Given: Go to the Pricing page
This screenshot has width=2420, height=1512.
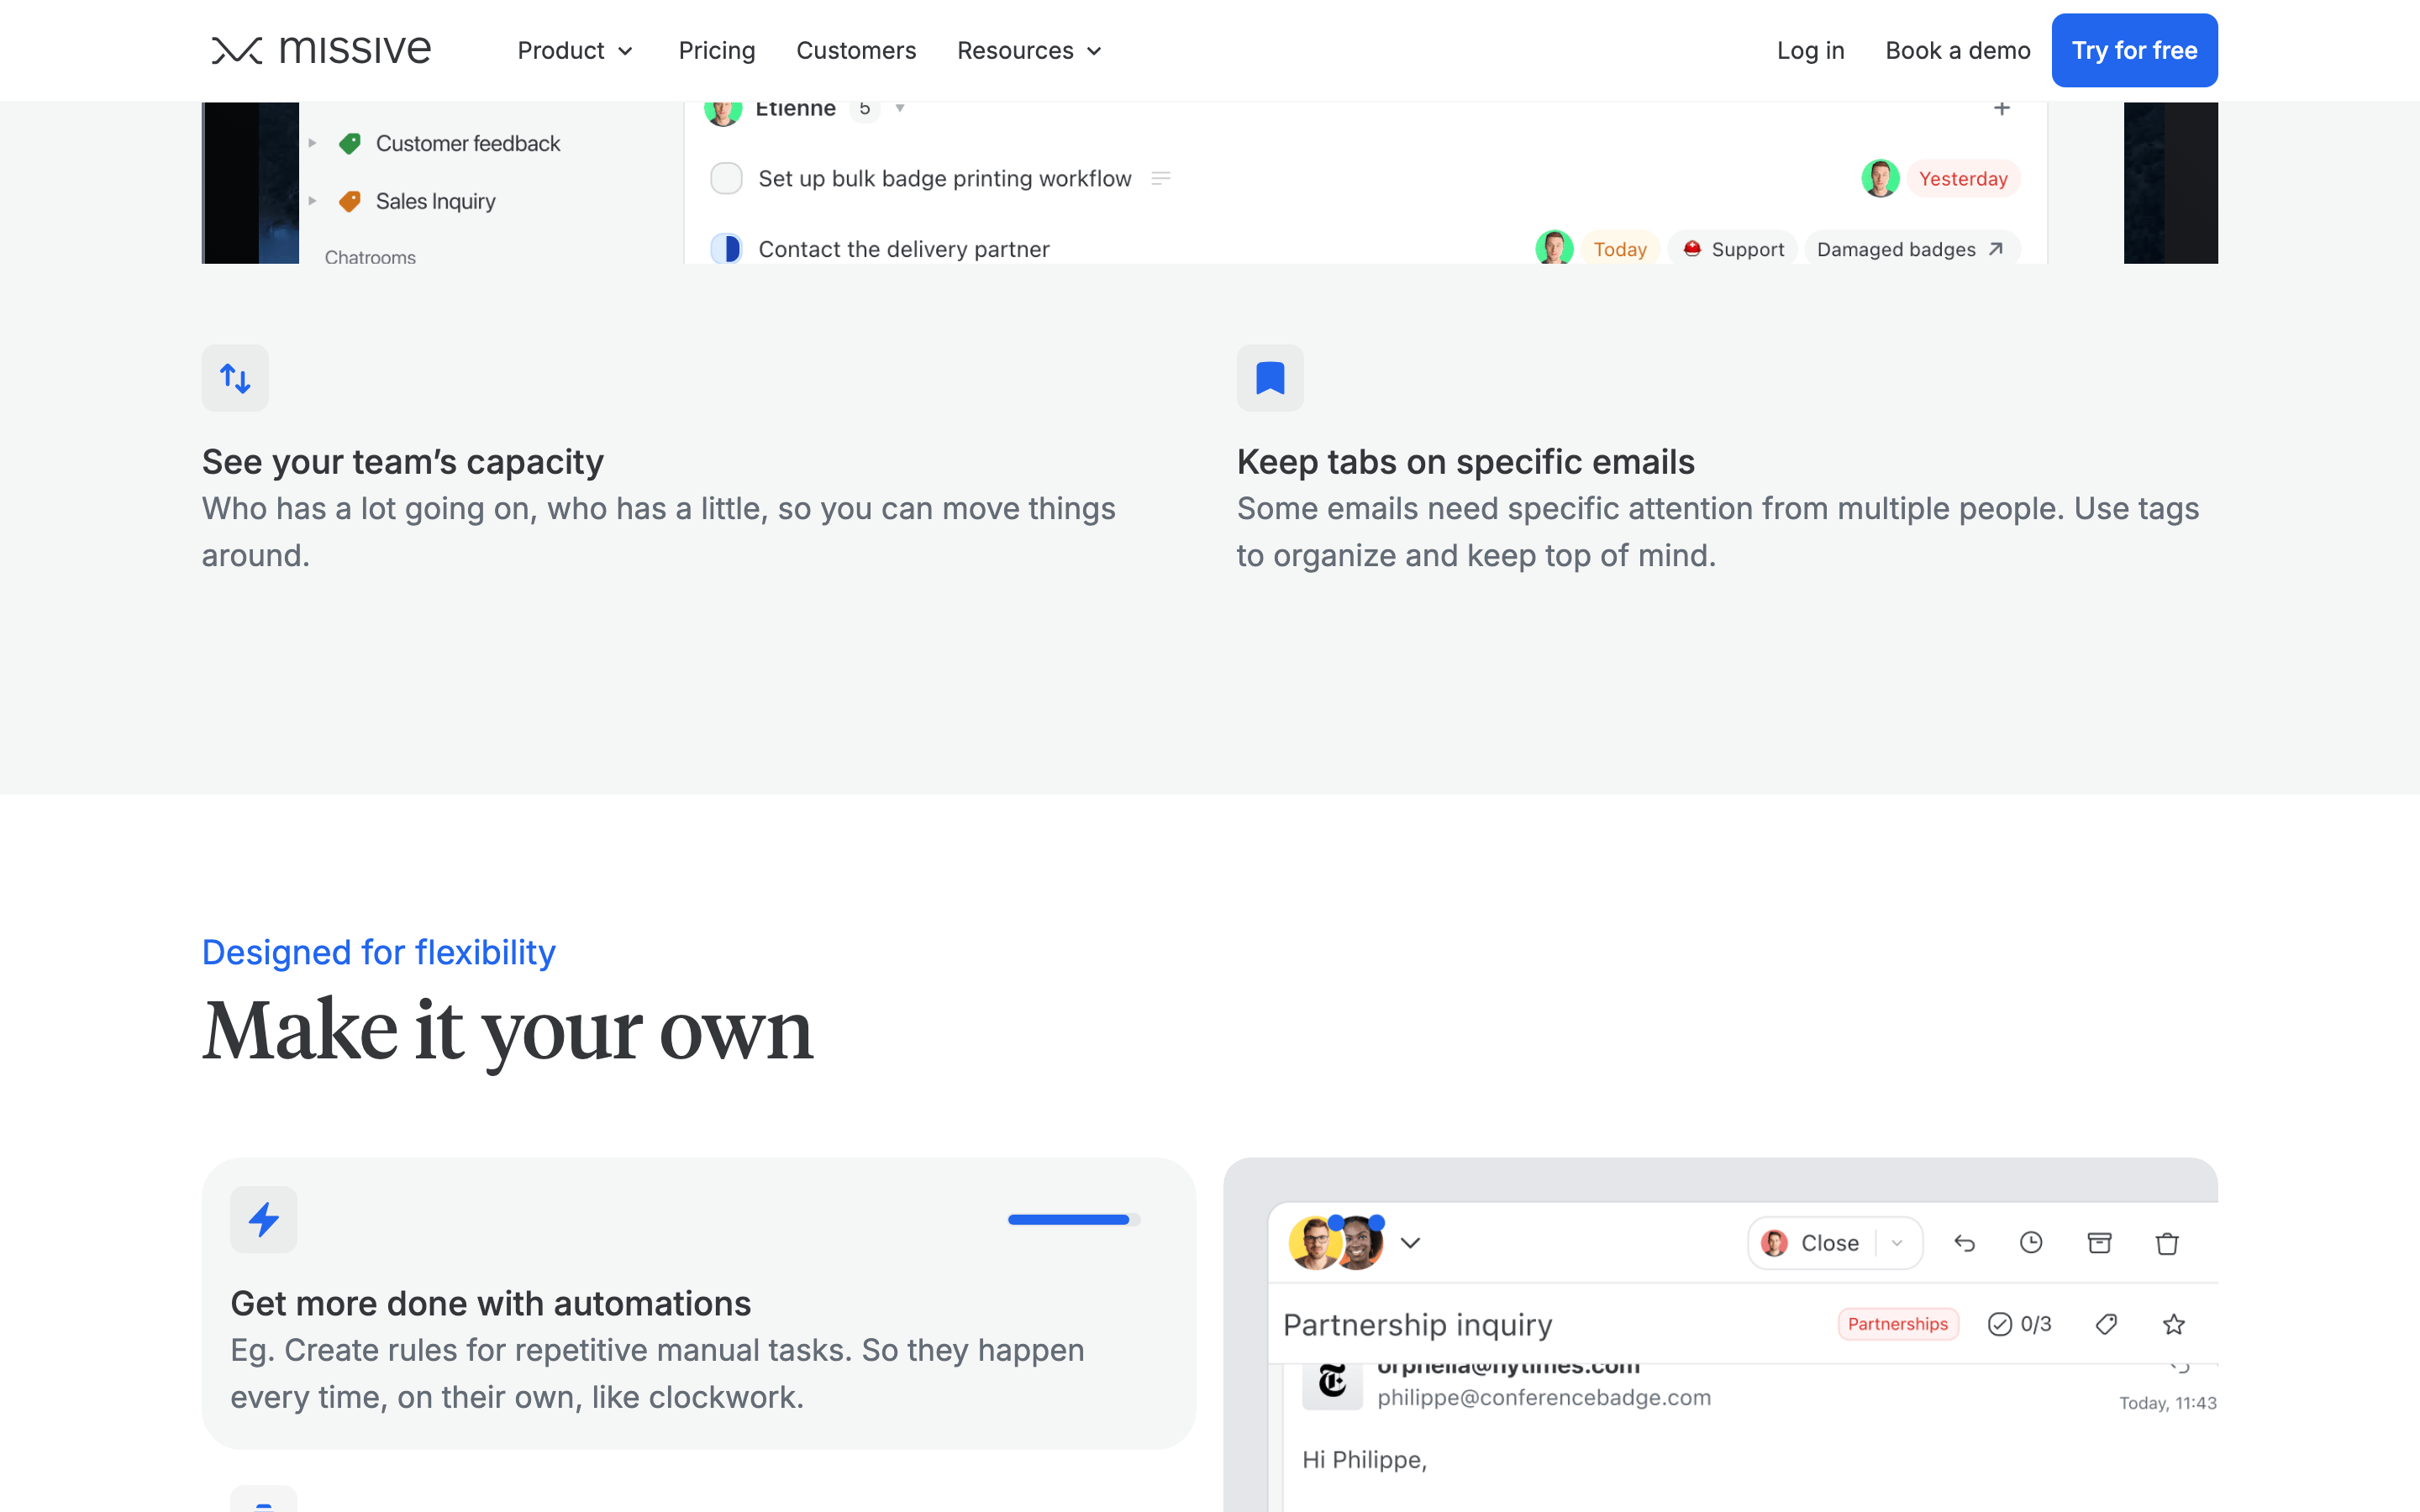Looking at the screenshot, I should 717,50.
